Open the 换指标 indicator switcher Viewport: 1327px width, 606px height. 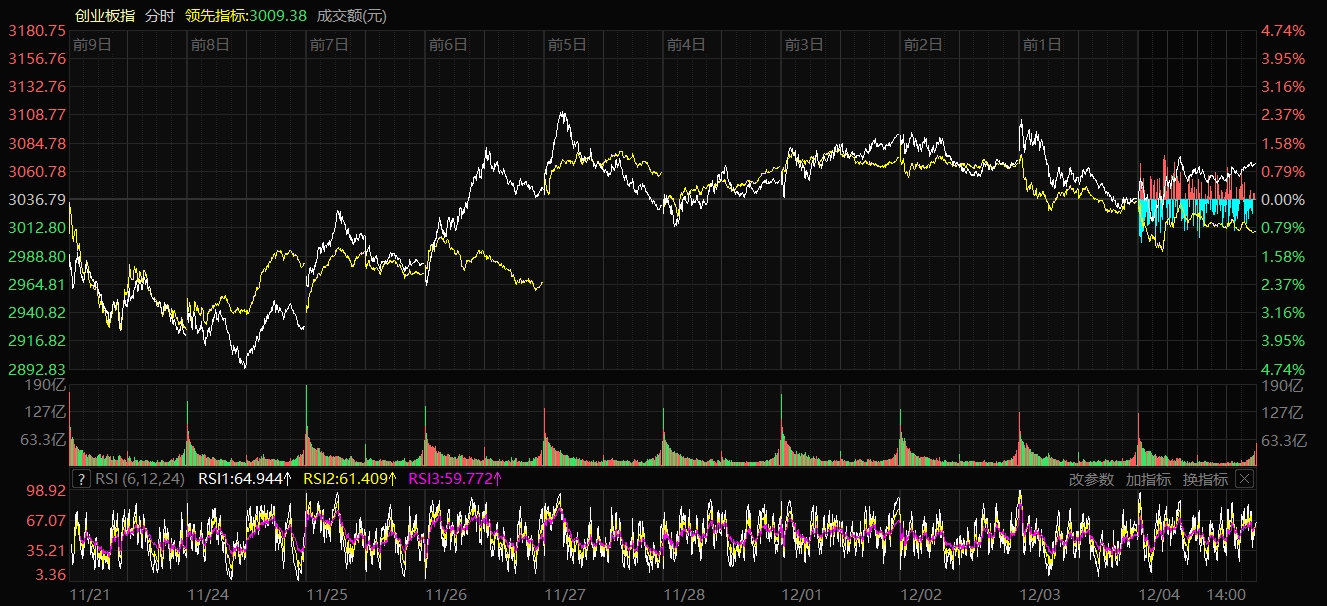(1205, 479)
